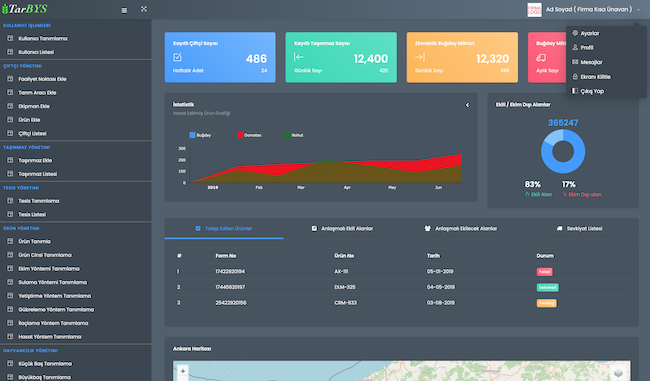Select Profil in the user menu
Image resolution: width=650 pixels, height=381 pixels.
click(x=587, y=48)
